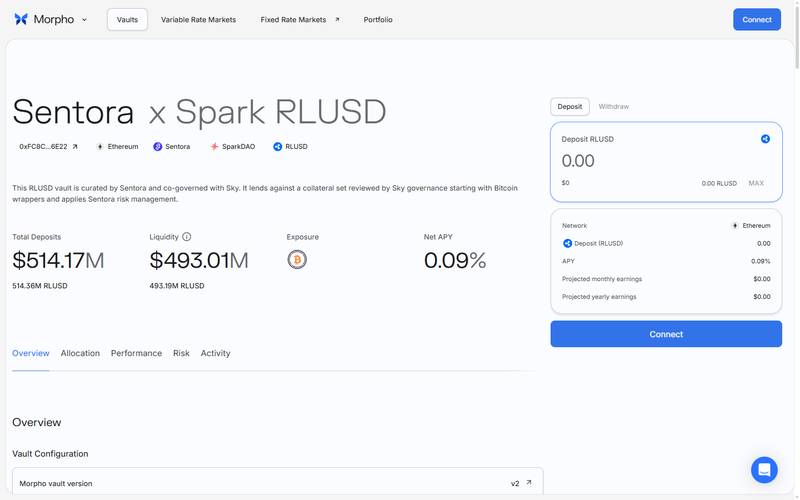The image size is (800, 500).
Task: Click the SparkDAO star icon
Action: coord(214,146)
